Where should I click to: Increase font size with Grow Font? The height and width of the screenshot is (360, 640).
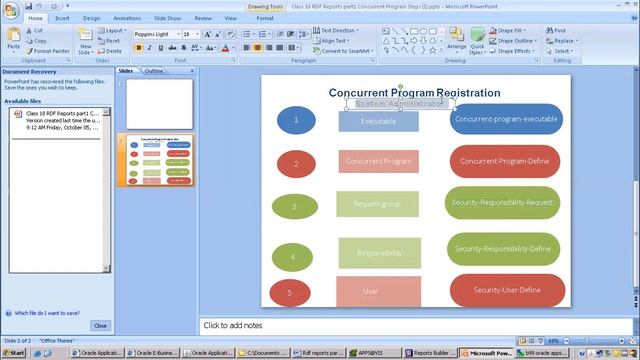207,34
